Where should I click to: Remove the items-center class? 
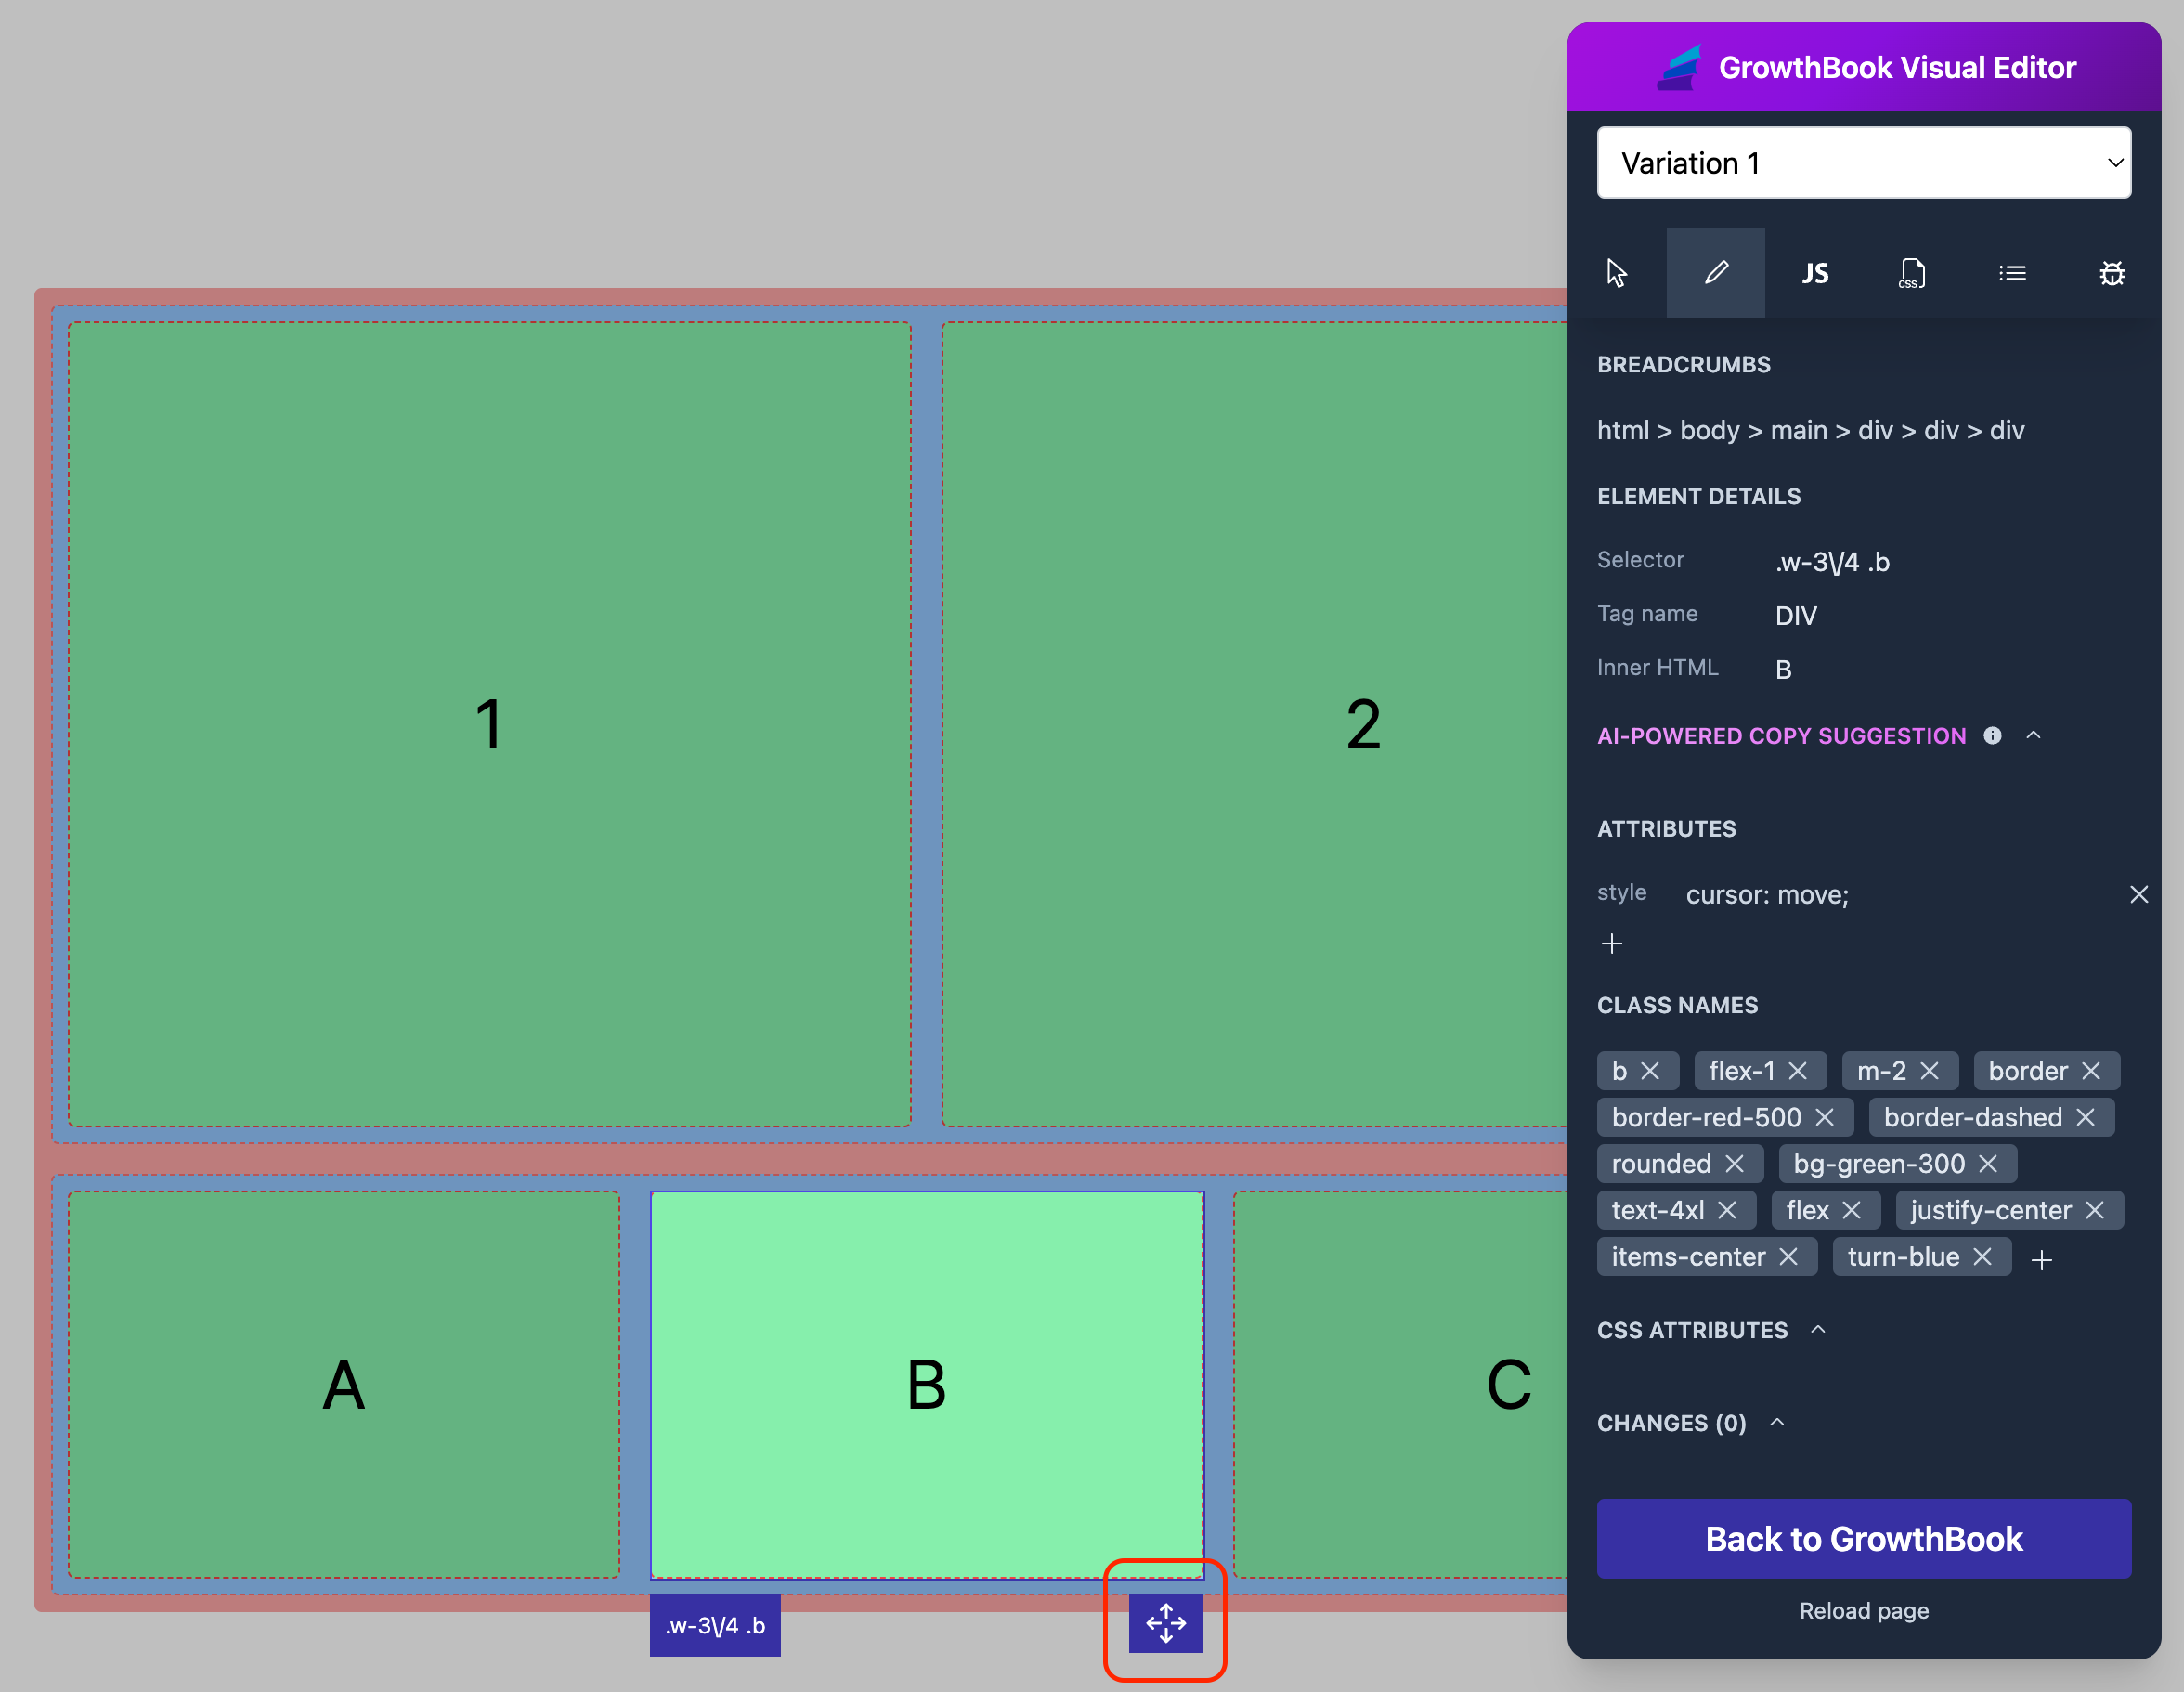(x=1789, y=1257)
